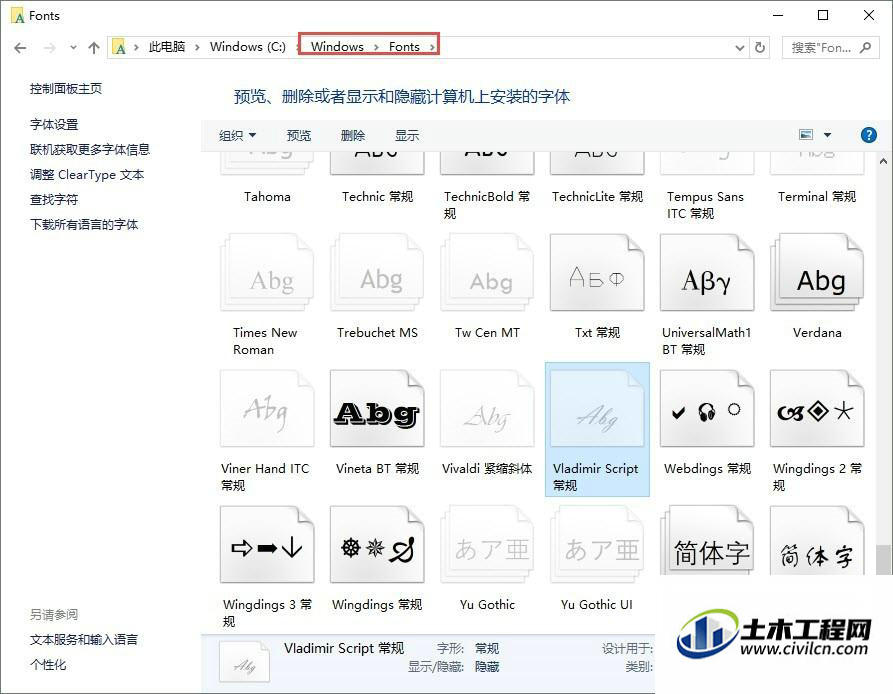Select the Wingdings 常规 font icon
The image size is (893, 694).
377,544
